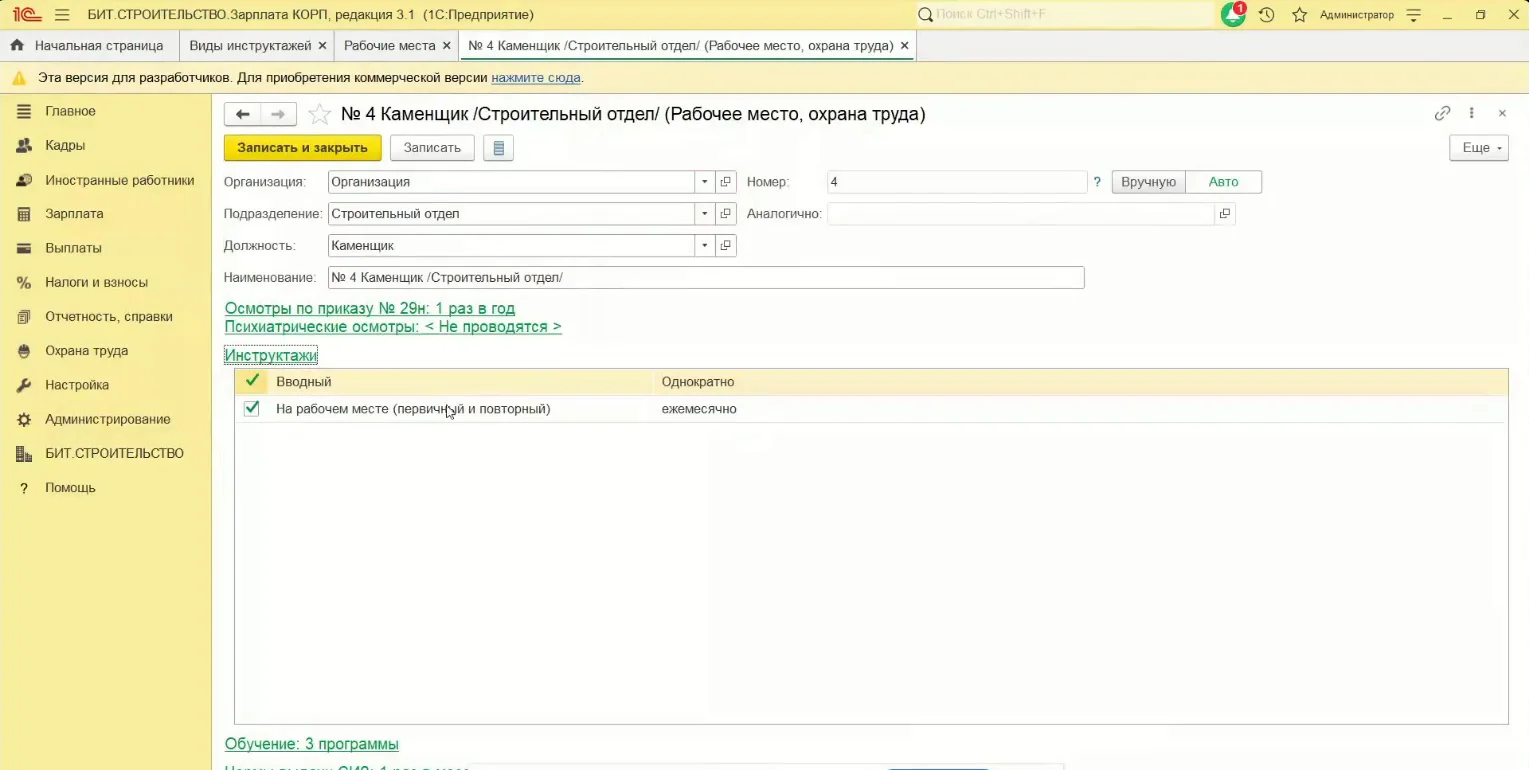Viewport: 1529px width, 770px height.
Task: Click the Записать button
Action: click(432, 148)
